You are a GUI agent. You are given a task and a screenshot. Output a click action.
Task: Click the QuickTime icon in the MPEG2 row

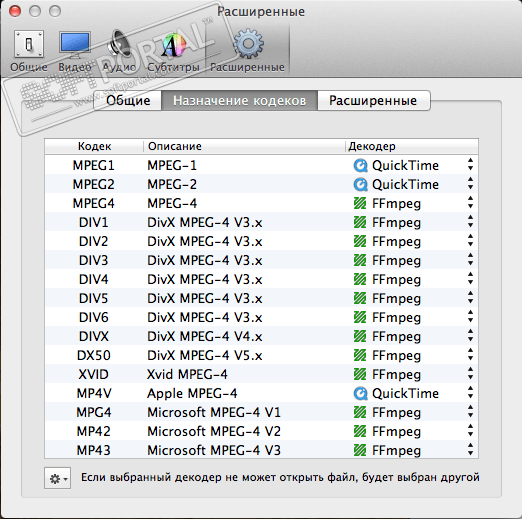click(360, 184)
